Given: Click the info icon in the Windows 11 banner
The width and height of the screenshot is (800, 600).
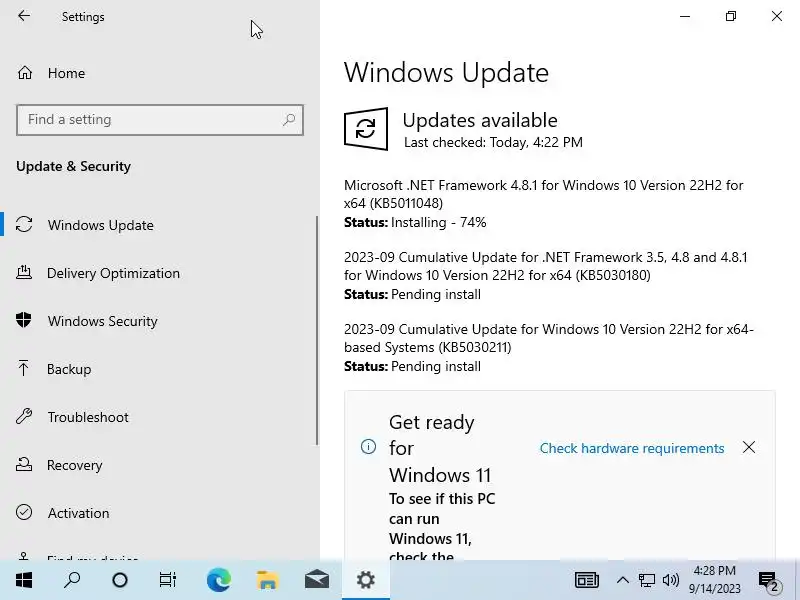Looking at the screenshot, I should [368, 447].
